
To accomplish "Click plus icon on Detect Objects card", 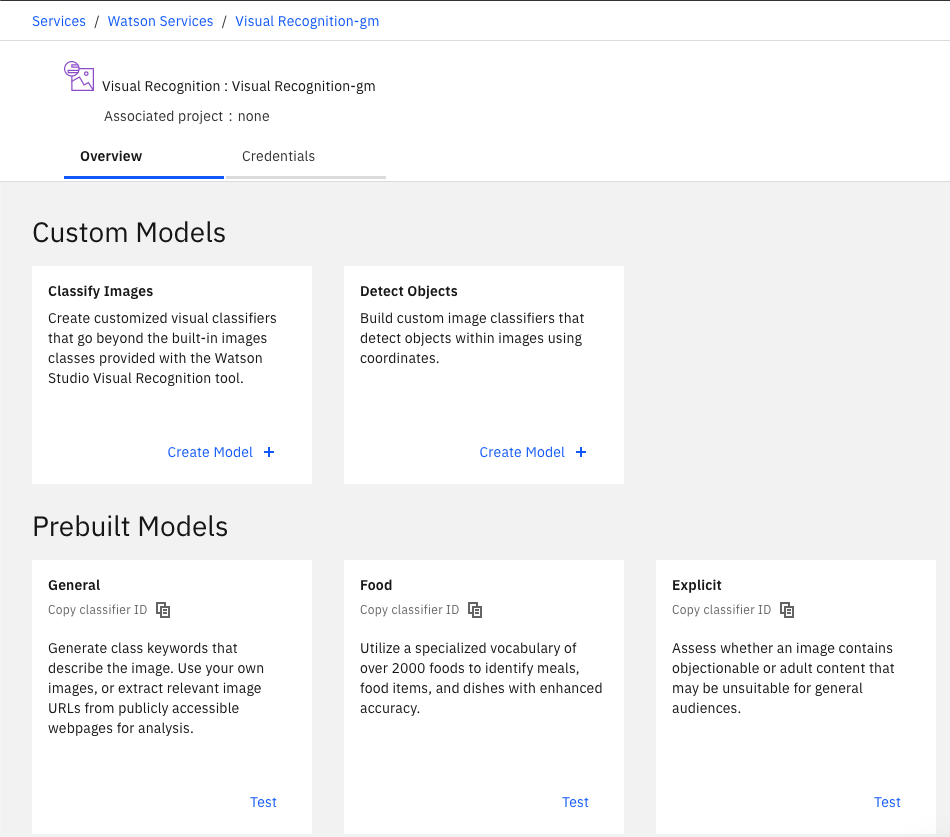I will [x=581, y=452].
